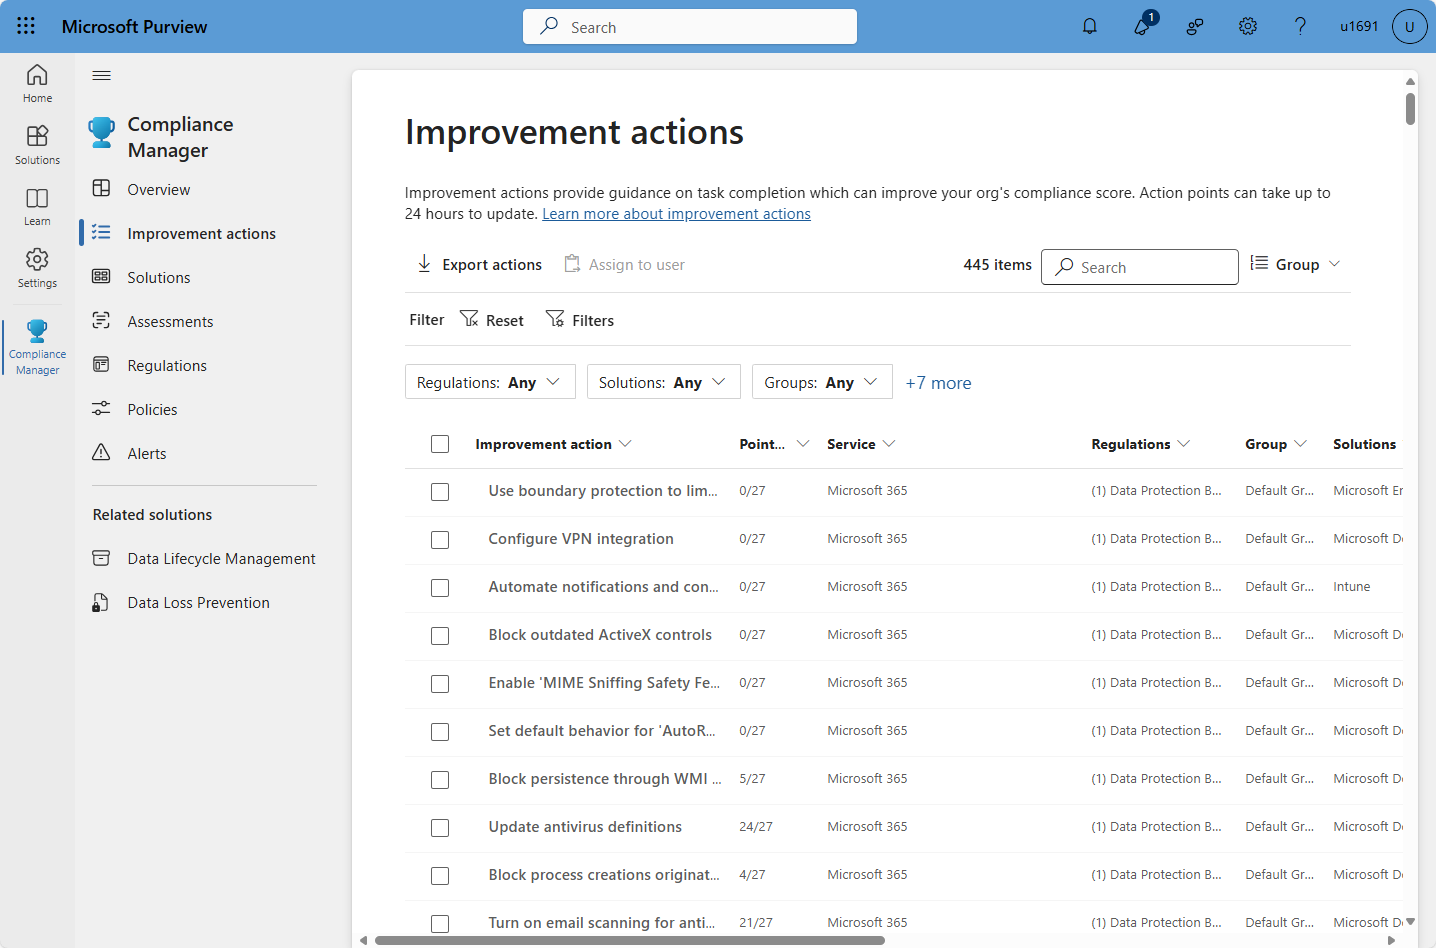The height and width of the screenshot is (948, 1436).
Task: Open the Group by menu
Action: click(x=1295, y=264)
